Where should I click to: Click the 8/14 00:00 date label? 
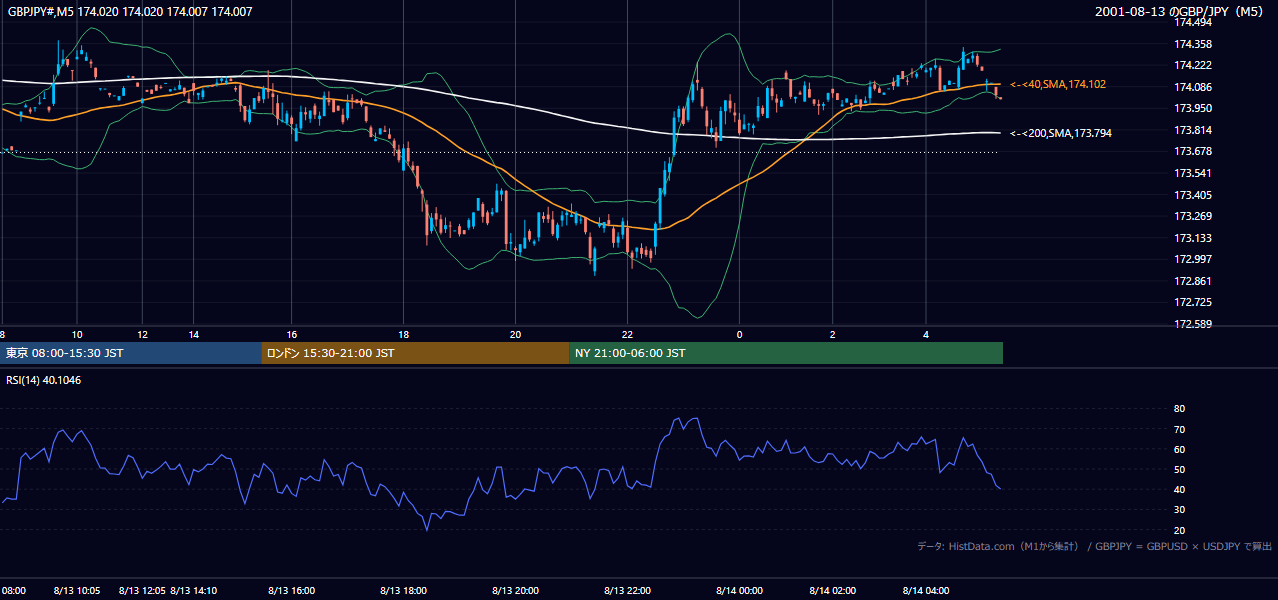[739, 591]
